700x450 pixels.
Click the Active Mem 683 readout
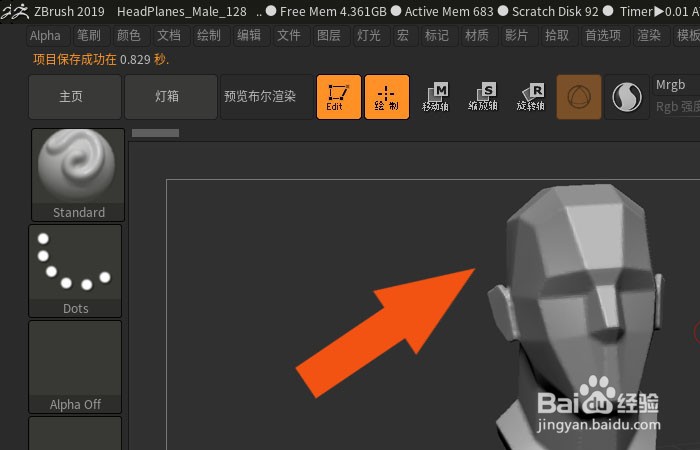449,12
